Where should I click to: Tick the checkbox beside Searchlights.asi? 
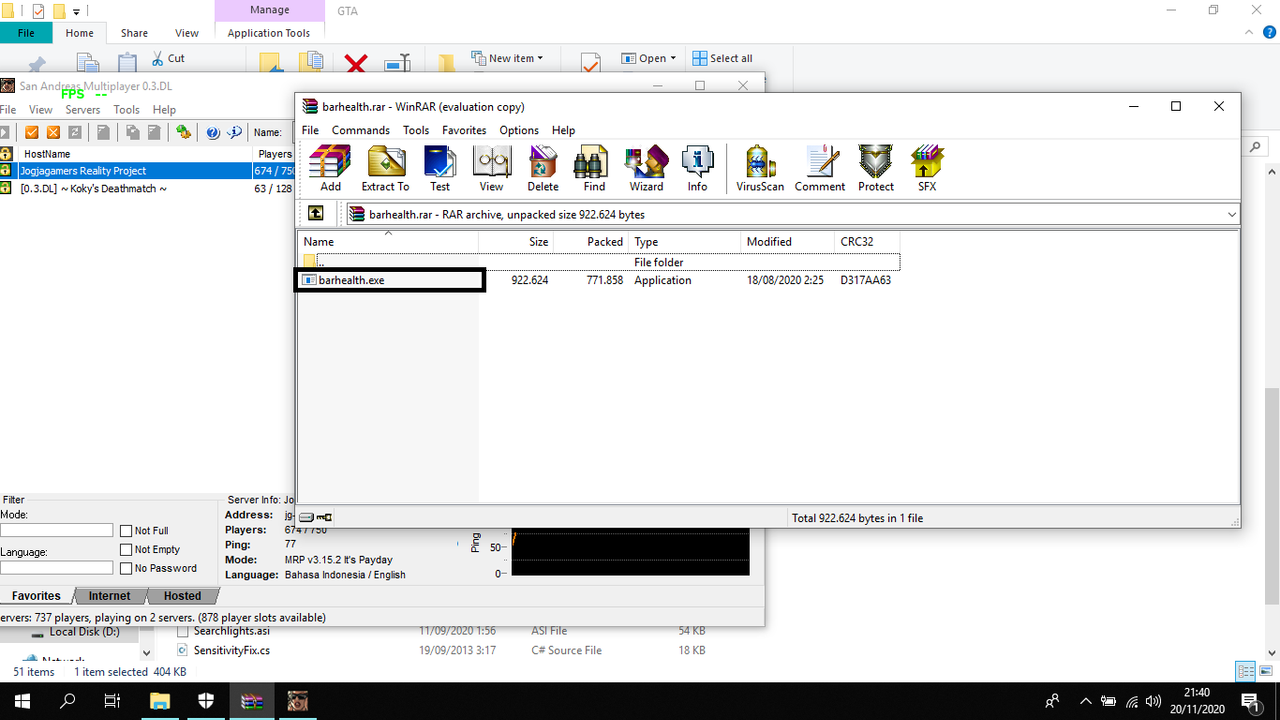pyautogui.click(x=183, y=632)
